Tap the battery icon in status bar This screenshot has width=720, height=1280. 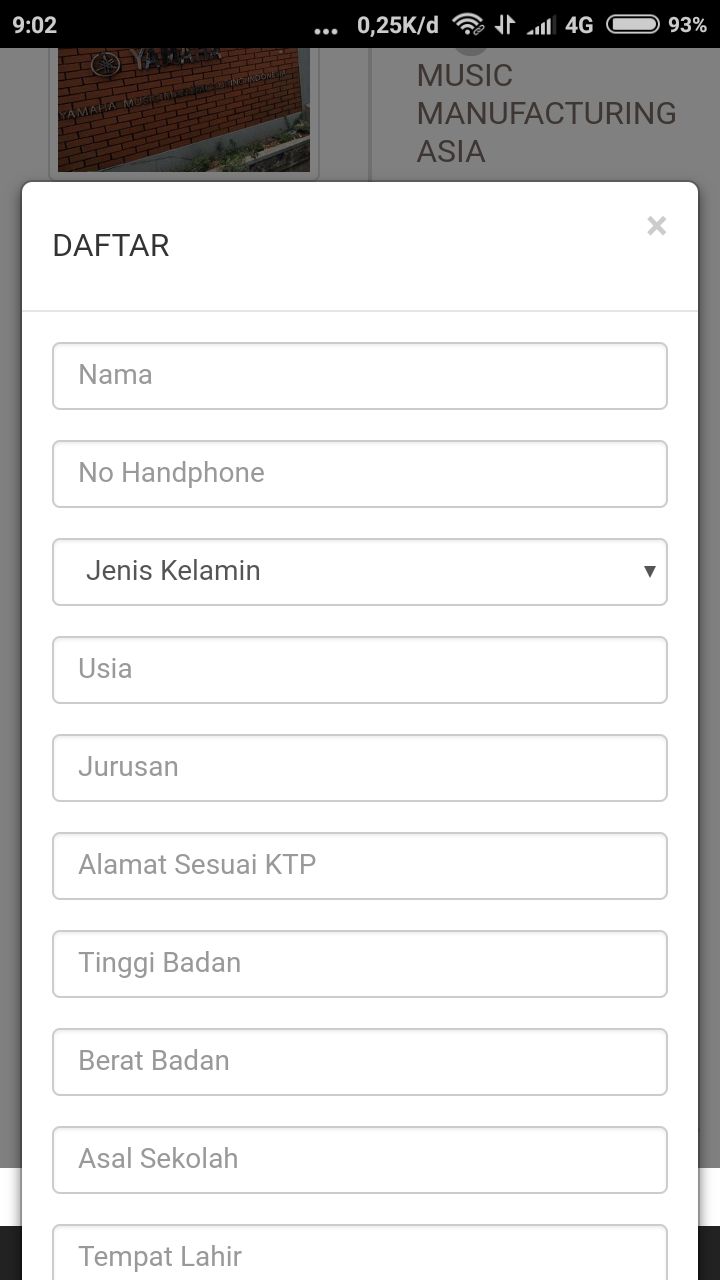[633, 25]
